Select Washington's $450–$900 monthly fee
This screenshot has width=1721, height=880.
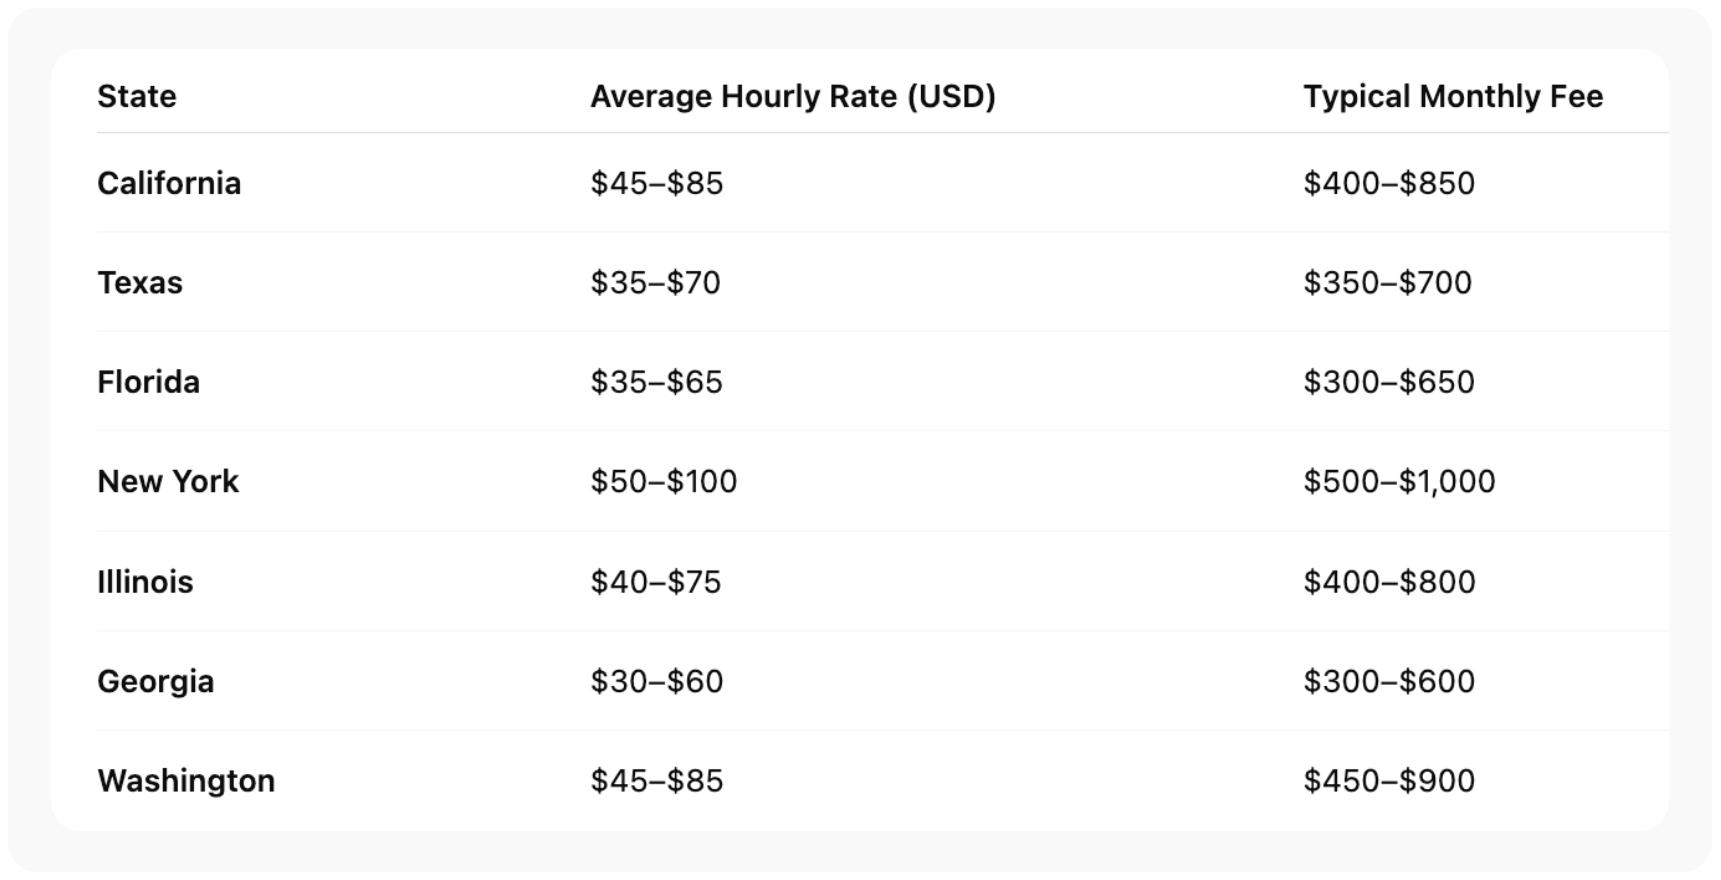pyautogui.click(x=1389, y=780)
